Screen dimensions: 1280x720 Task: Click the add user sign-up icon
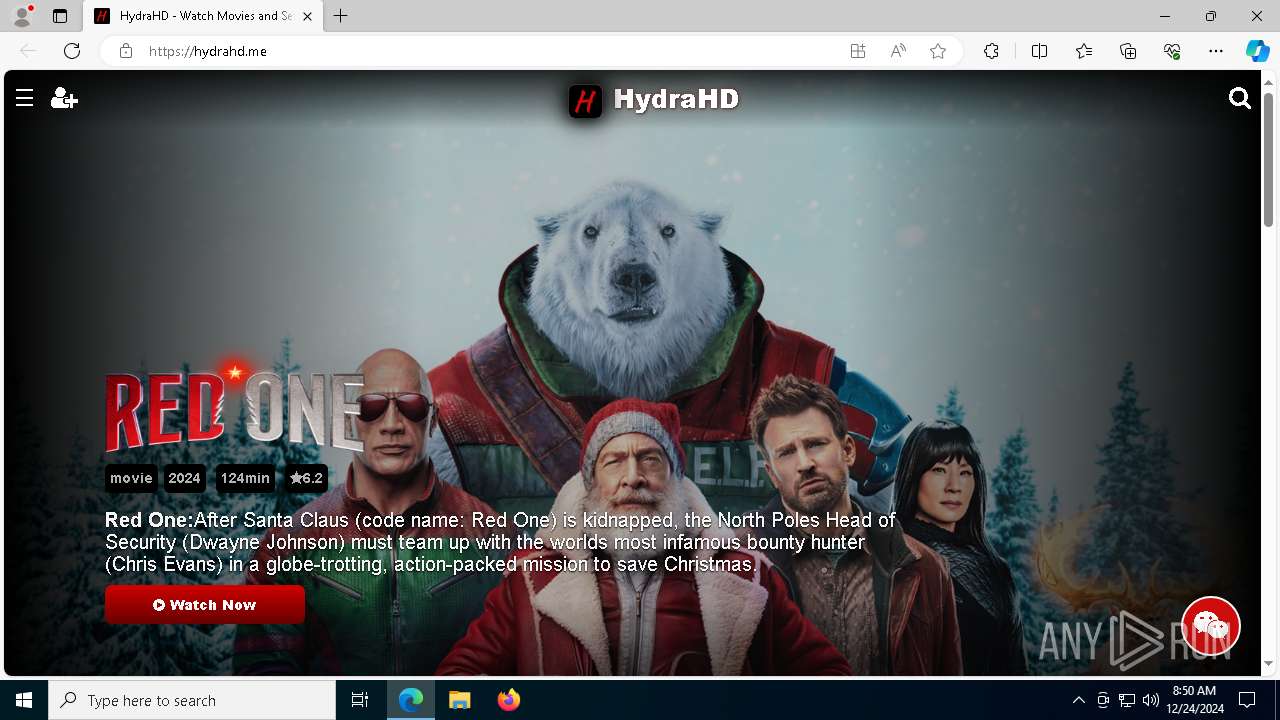tap(64, 98)
